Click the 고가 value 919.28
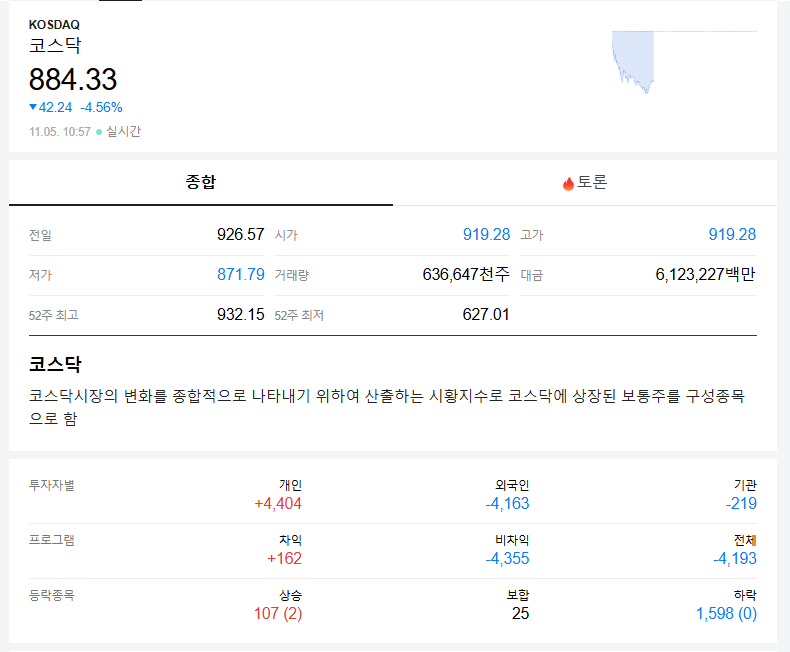The height and width of the screenshot is (652, 790). tap(732, 234)
